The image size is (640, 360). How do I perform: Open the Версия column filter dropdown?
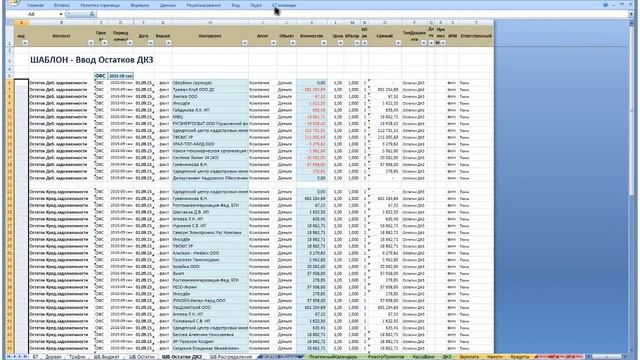(168, 43)
